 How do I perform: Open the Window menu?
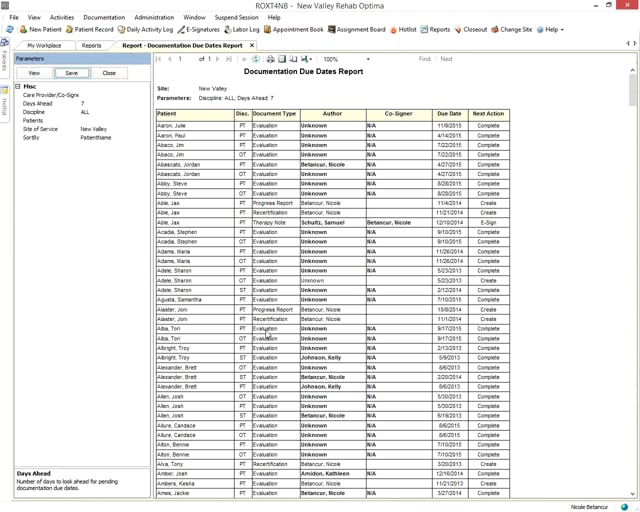point(194,18)
